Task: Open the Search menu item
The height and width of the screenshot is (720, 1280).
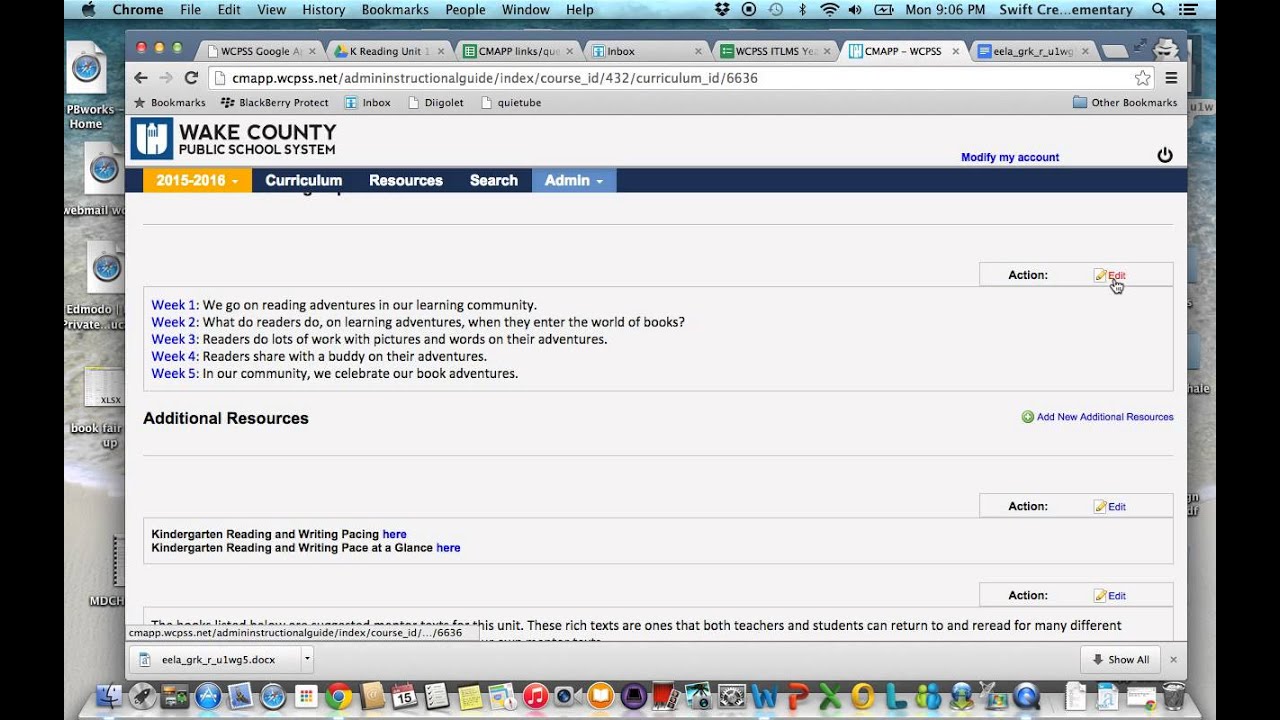Action: pos(494,181)
